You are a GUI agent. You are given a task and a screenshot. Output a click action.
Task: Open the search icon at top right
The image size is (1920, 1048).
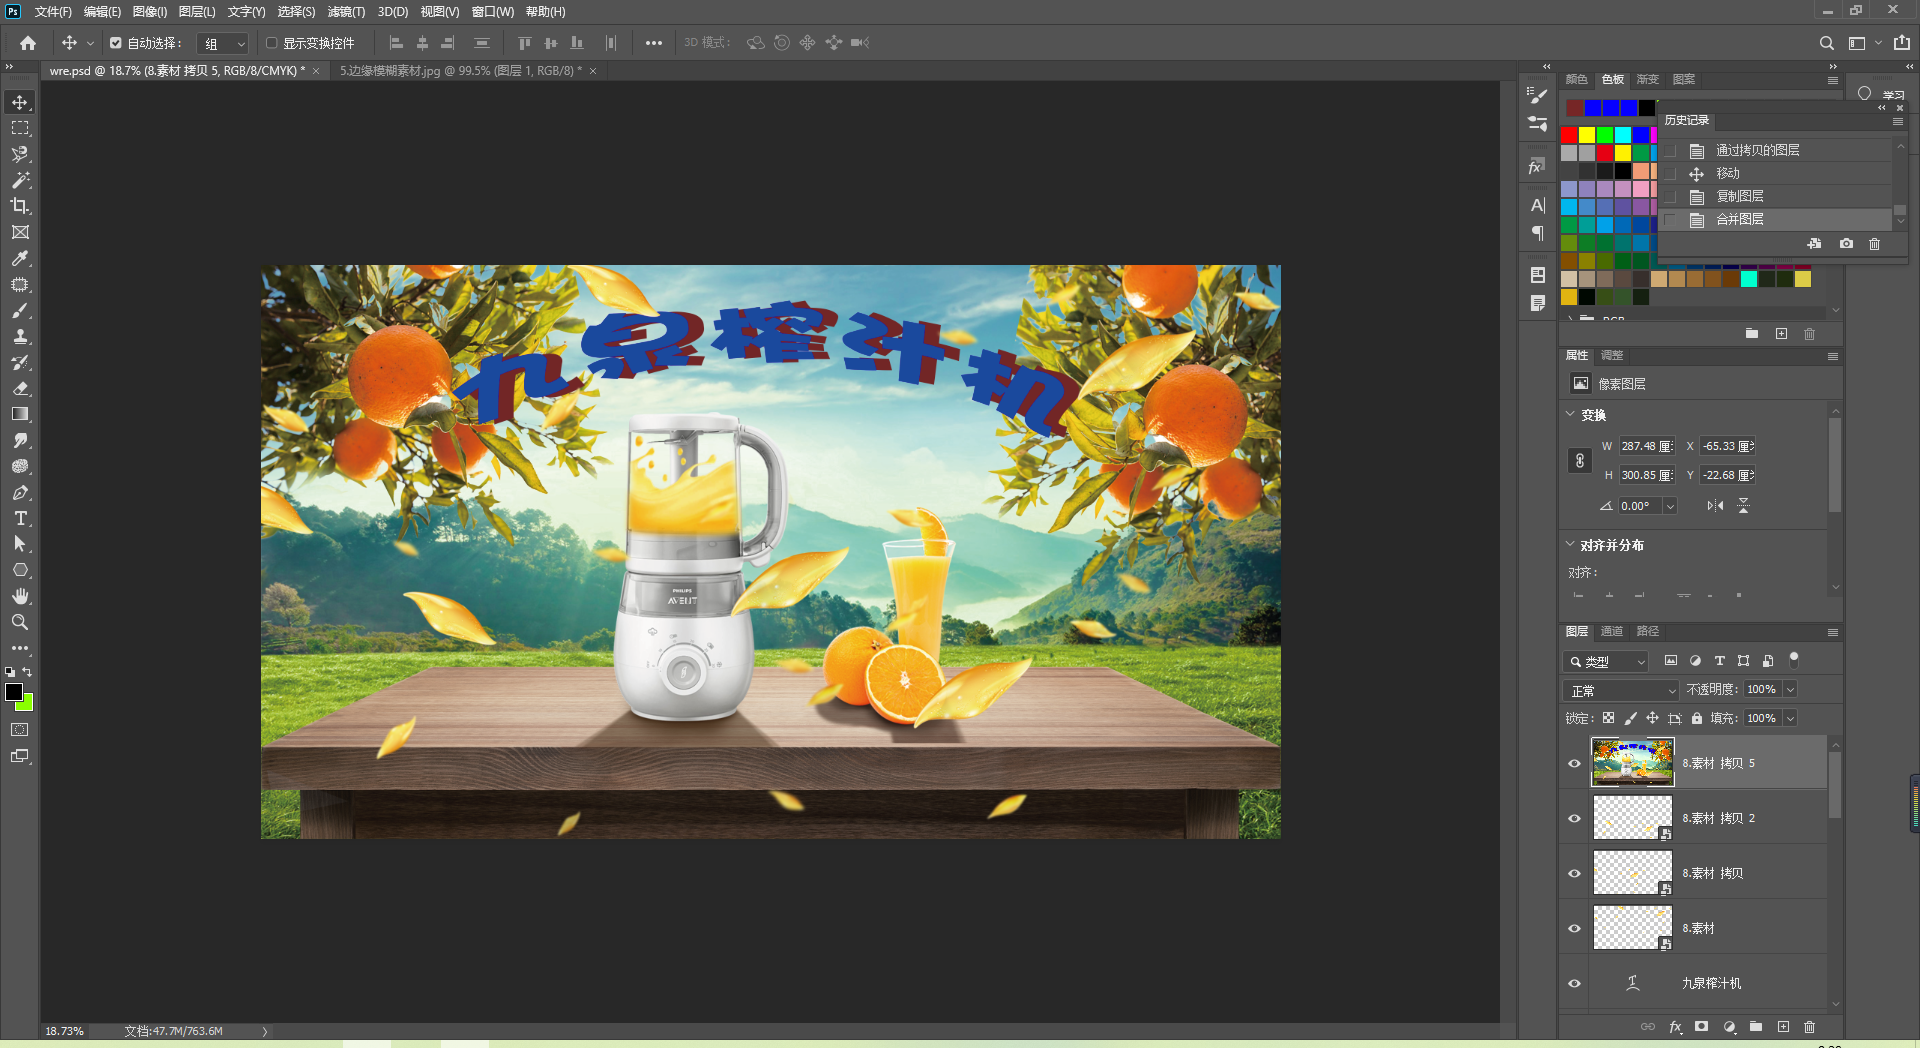pyautogui.click(x=1826, y=43)
